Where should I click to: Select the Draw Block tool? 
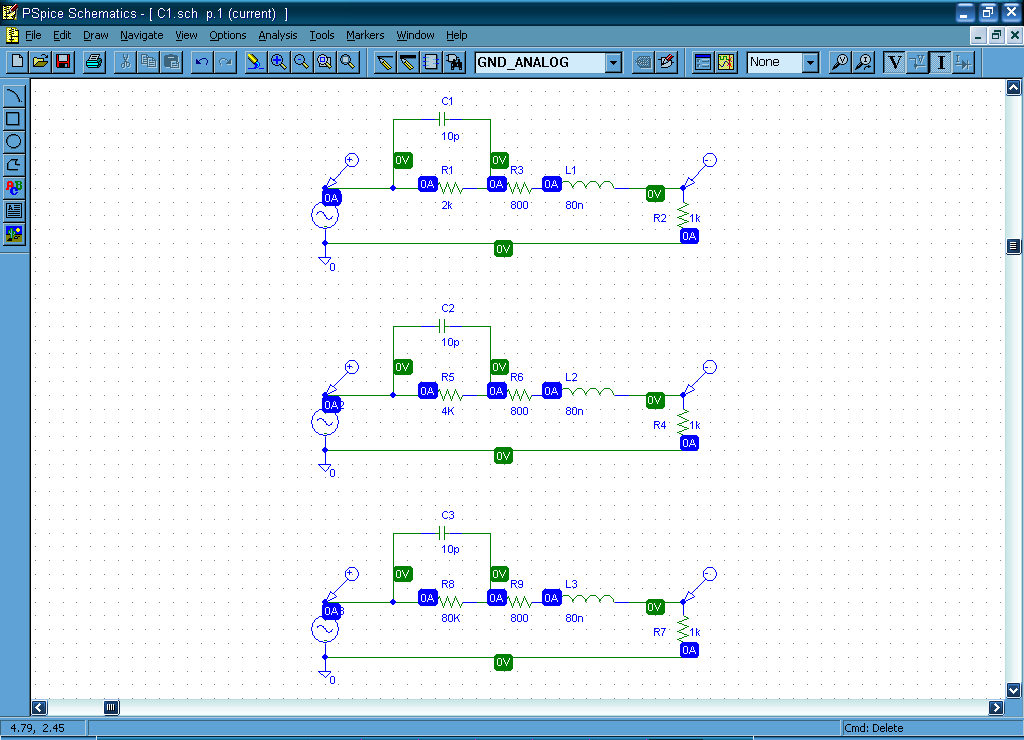click(431, 62)
